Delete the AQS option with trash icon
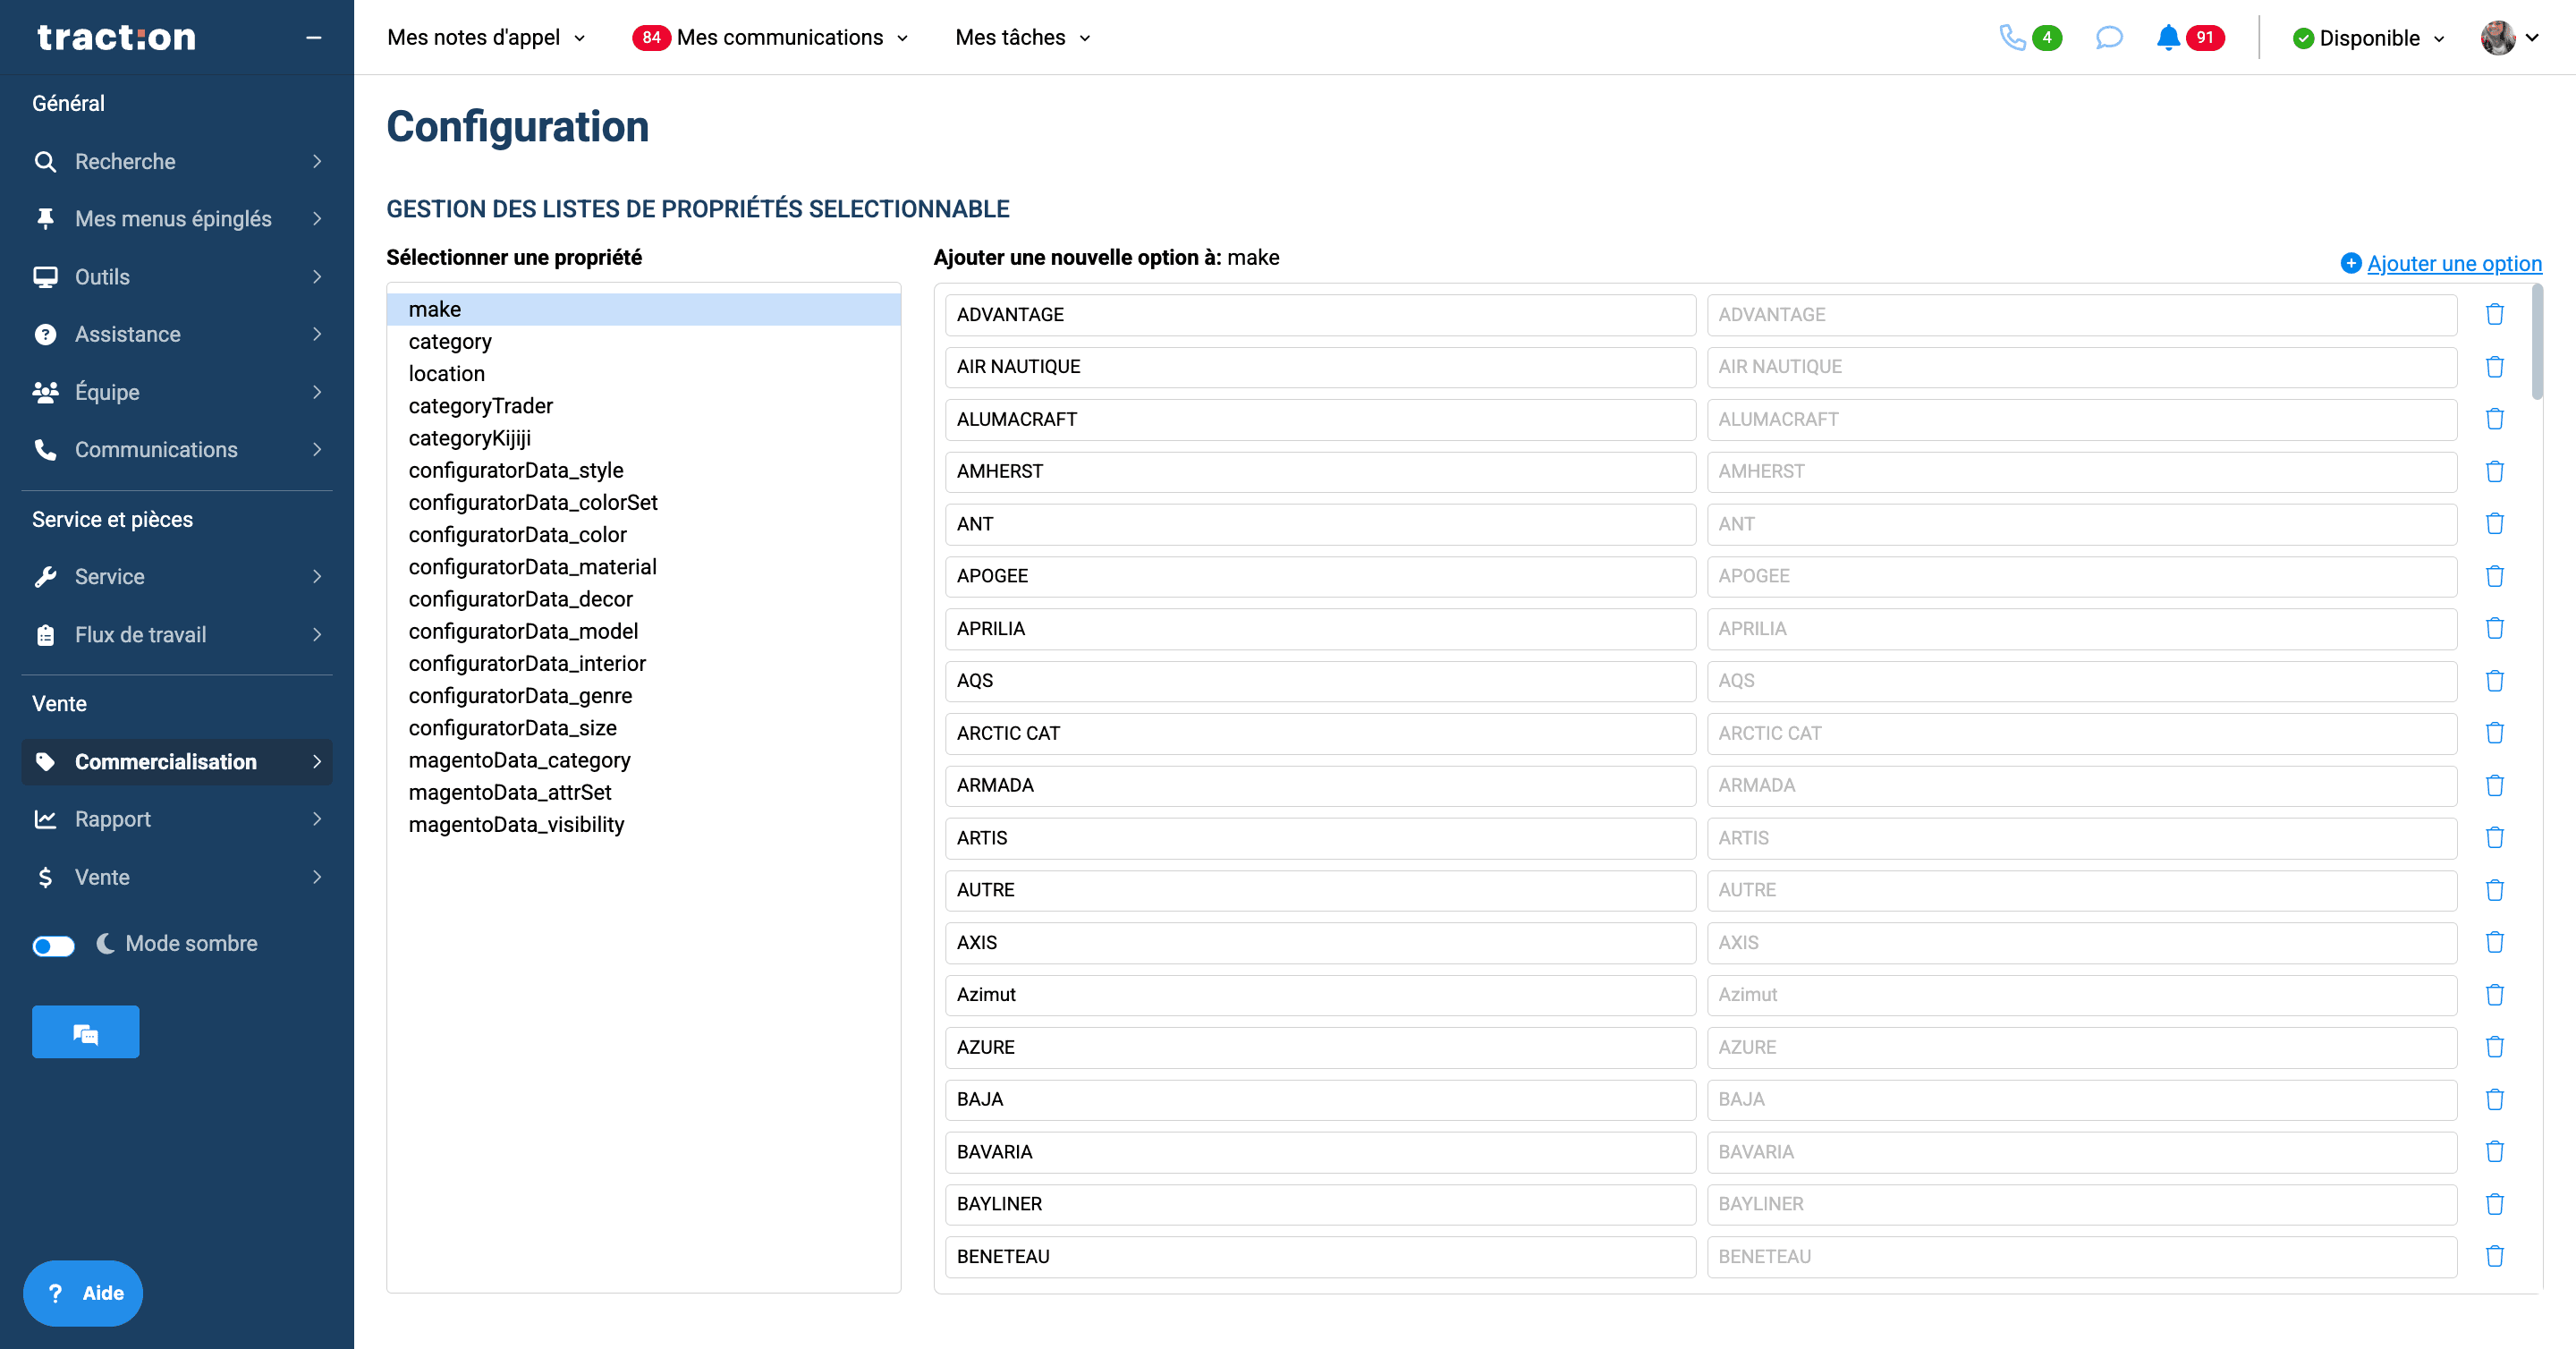 tap(2494, 681)
